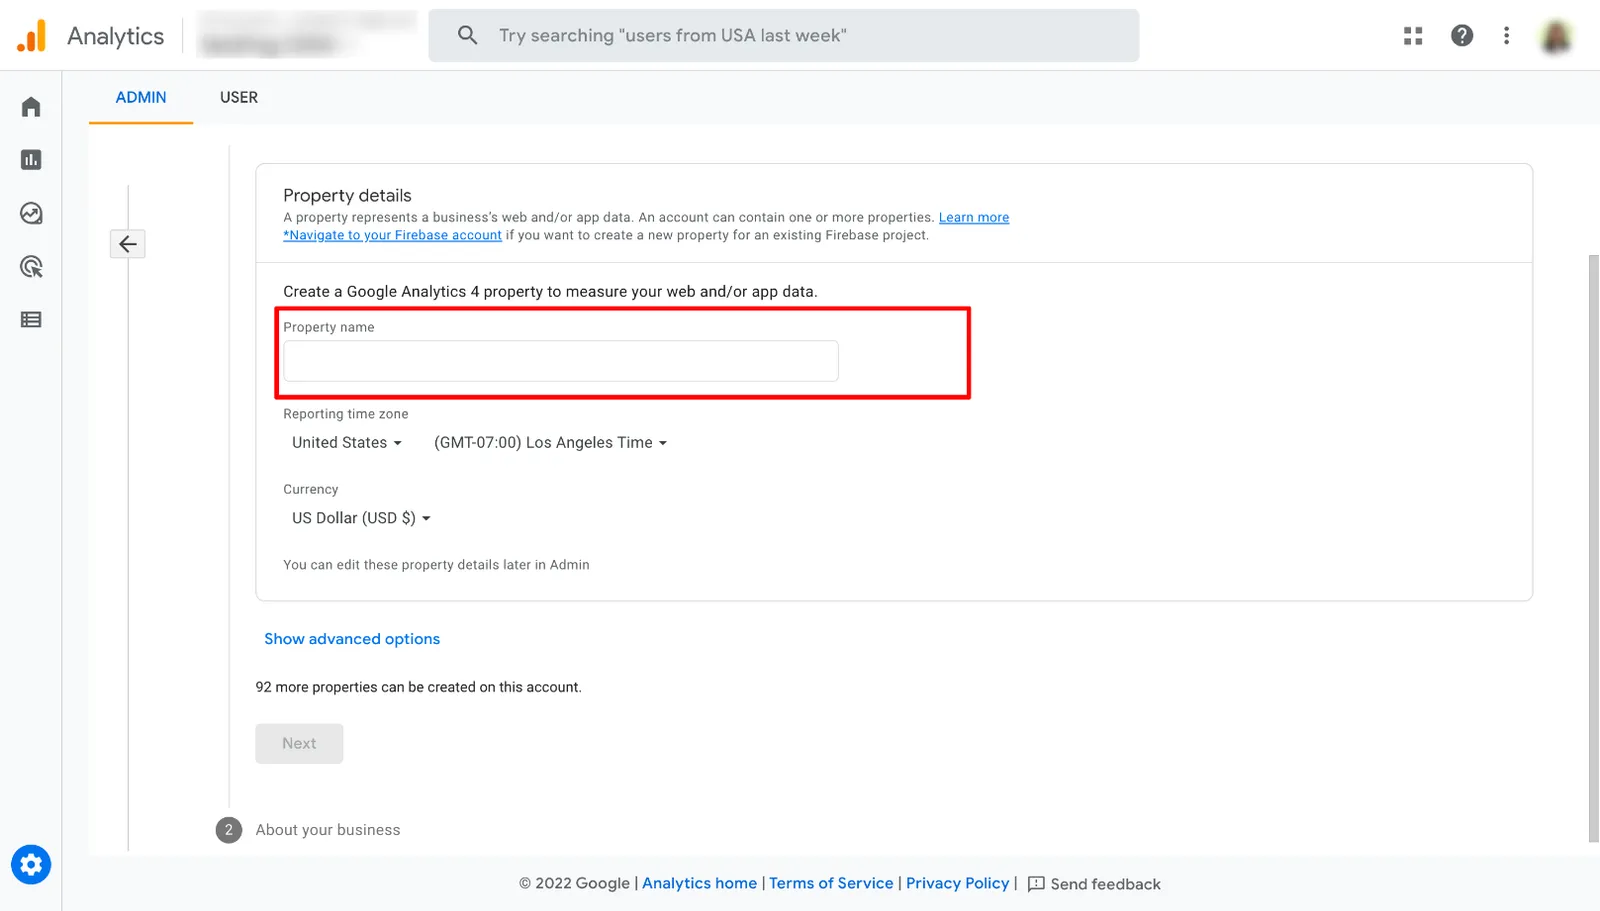Image resolution: width=1600 pixels, height=911 pixels.
Task: Open the Configure list icon in sidebar
Action: [x=31, y=320]
